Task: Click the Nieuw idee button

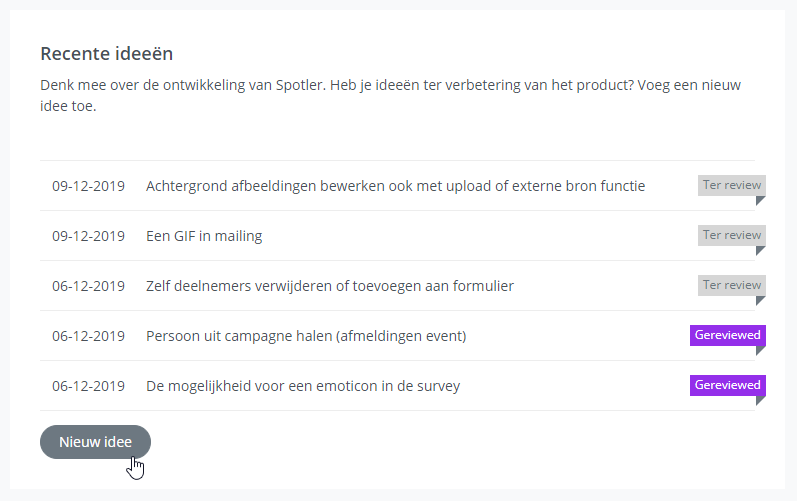Action: pyautogui.click(x=95, y=442)
